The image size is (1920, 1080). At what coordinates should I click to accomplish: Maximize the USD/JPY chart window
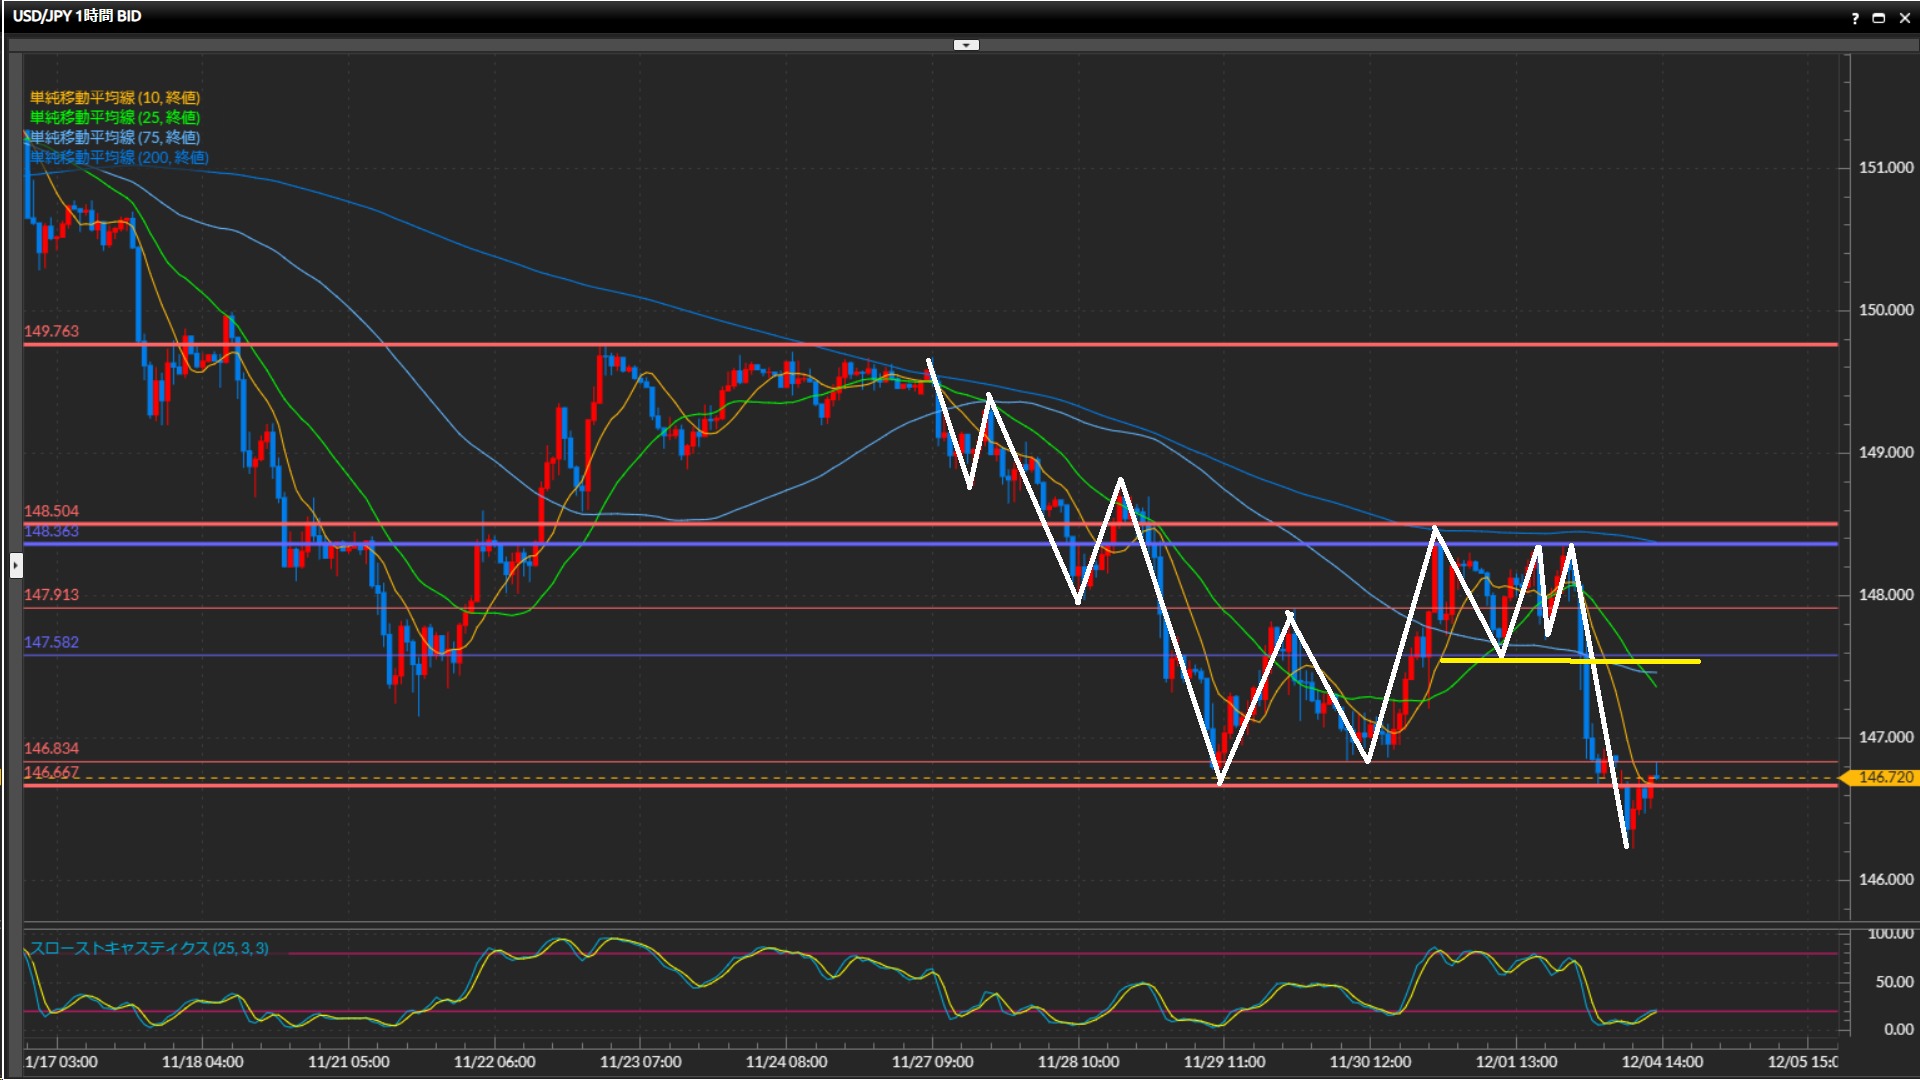(1879, 18)
